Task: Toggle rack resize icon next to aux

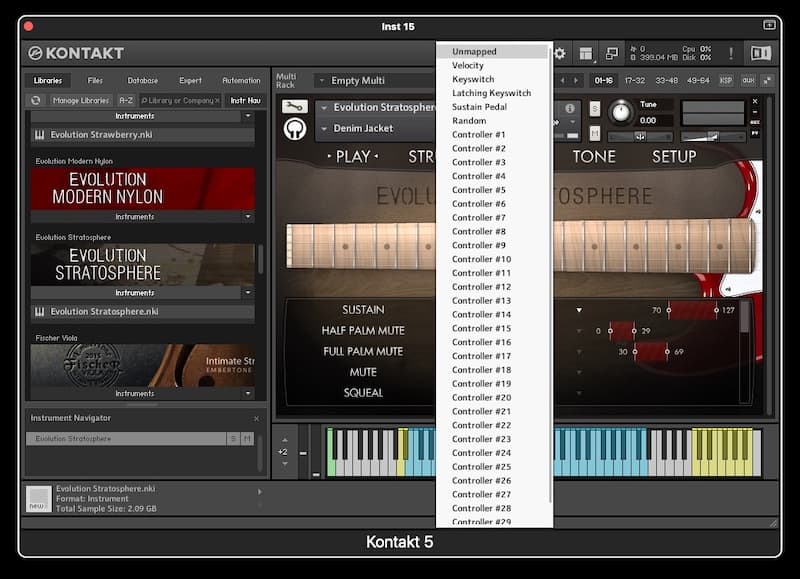Action: click(x=767, y=80)
